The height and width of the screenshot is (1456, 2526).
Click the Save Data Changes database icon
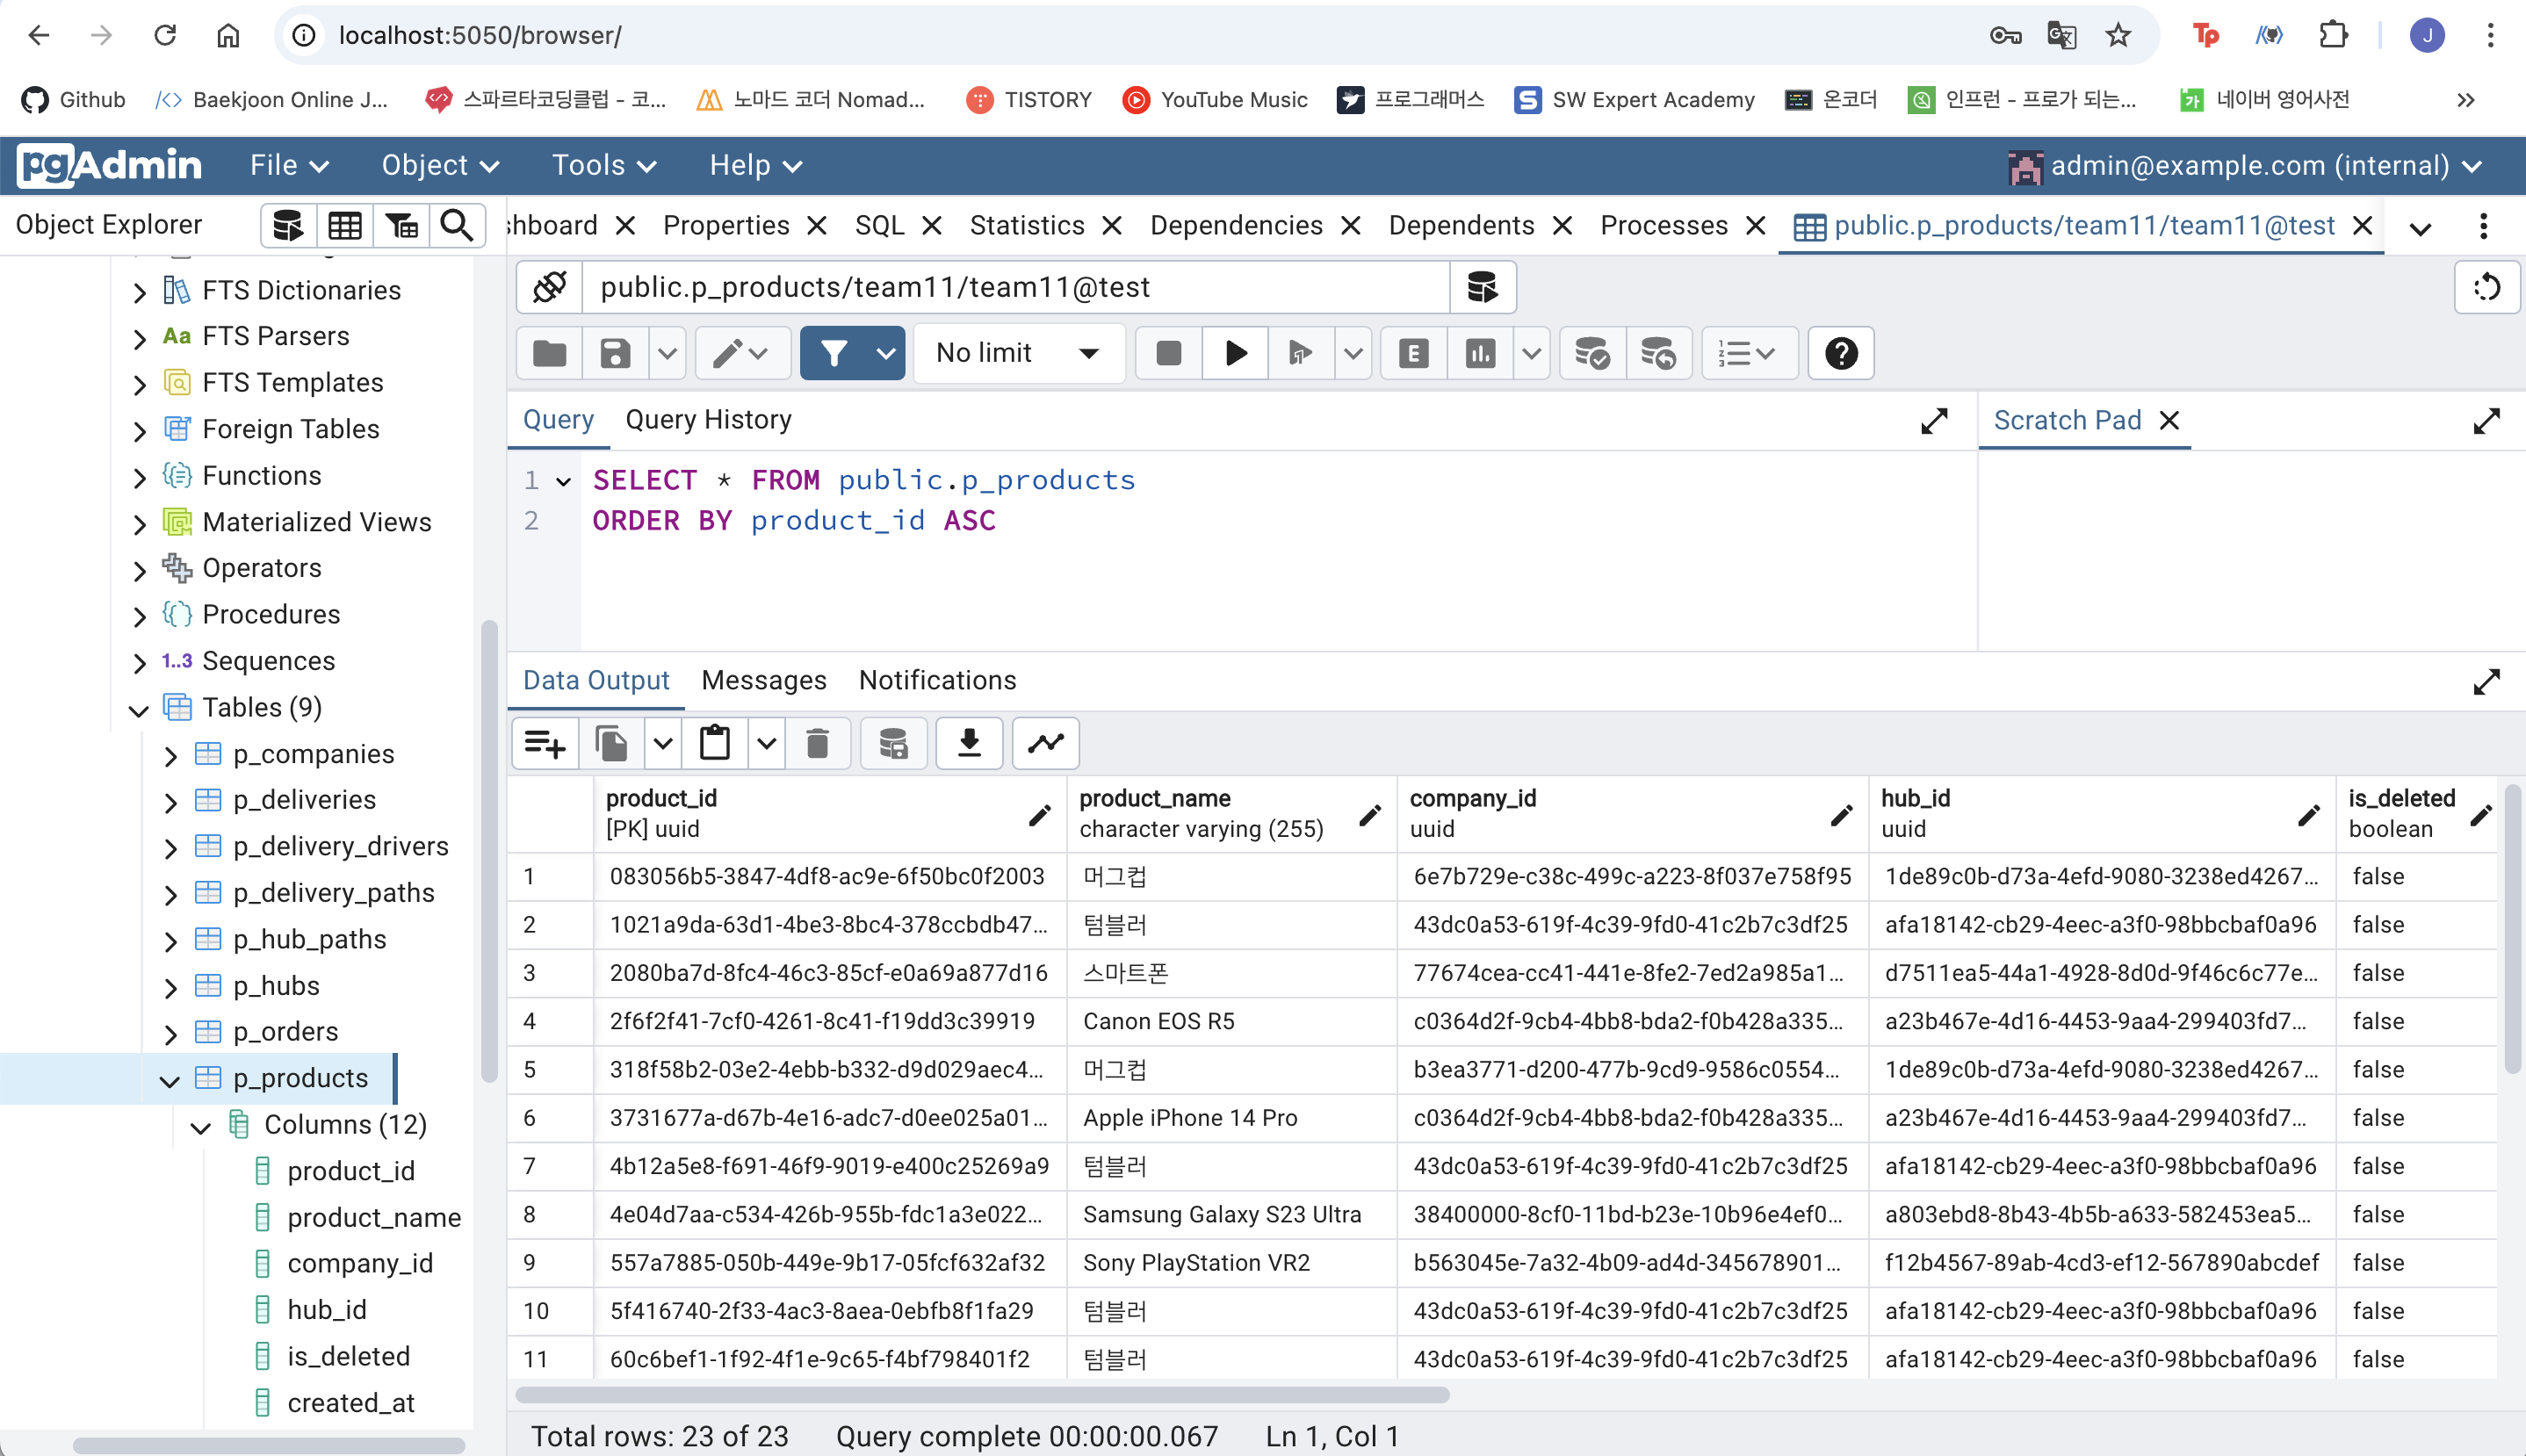[892, 743]
